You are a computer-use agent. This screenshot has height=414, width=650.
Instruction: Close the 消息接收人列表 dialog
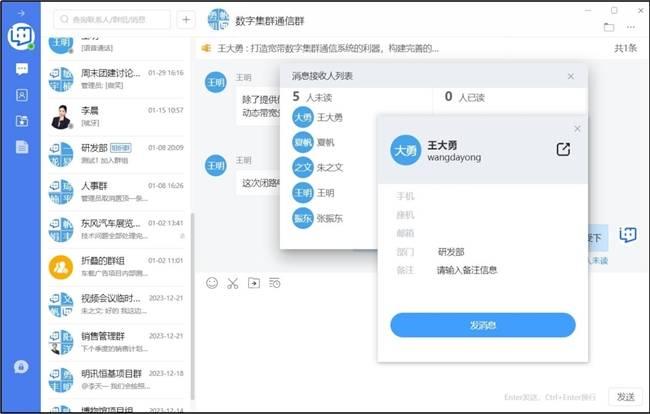(571, 76)
